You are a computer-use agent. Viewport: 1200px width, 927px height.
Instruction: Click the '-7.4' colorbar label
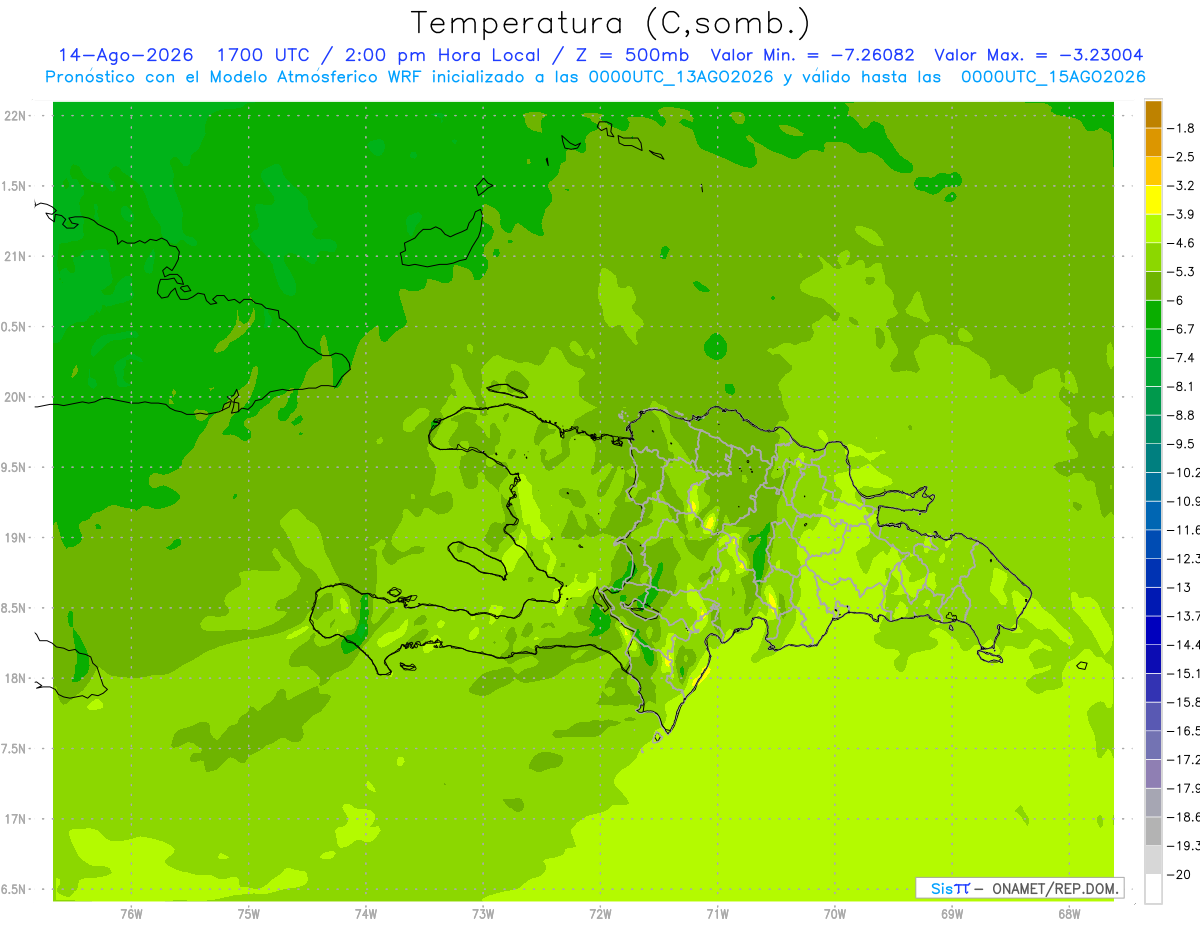pos(1183,358)
